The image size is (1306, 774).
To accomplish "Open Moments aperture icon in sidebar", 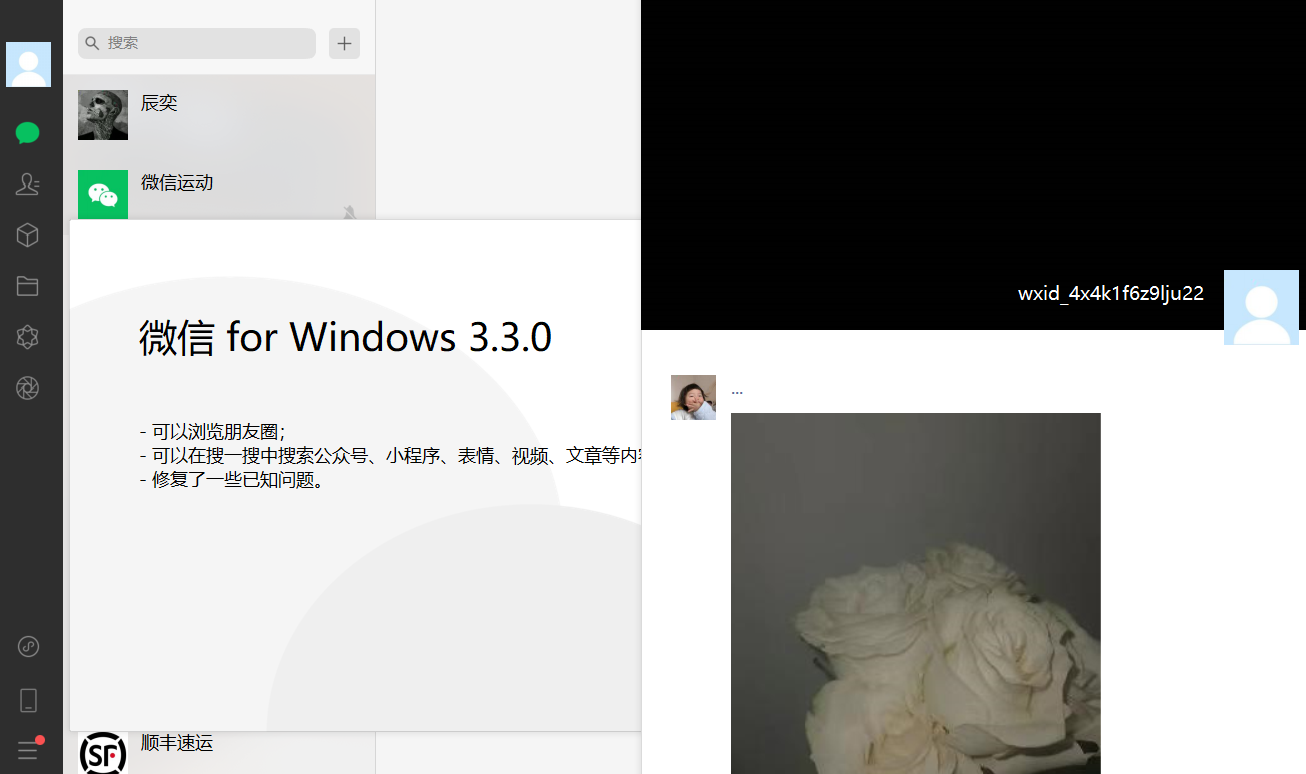I will coord(28,389).
